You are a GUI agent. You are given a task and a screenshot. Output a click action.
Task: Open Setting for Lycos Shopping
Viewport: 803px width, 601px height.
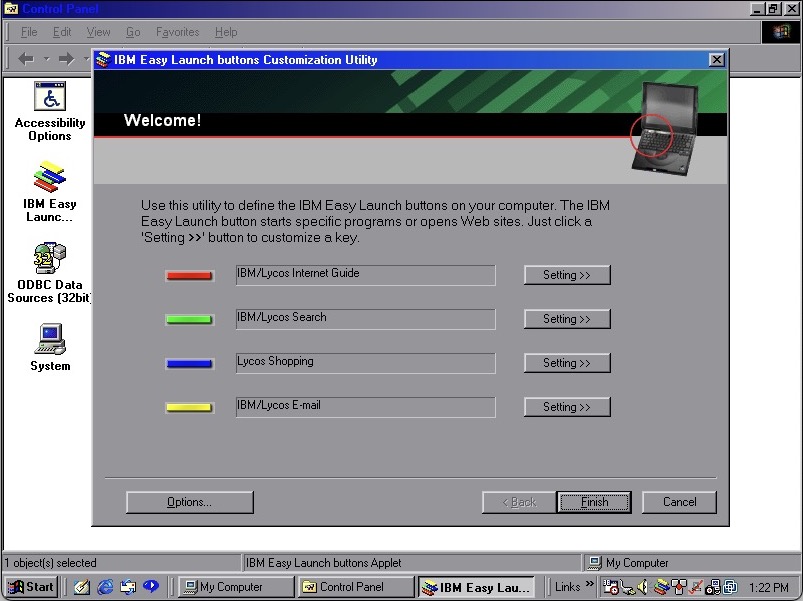(x=566, y=363)
